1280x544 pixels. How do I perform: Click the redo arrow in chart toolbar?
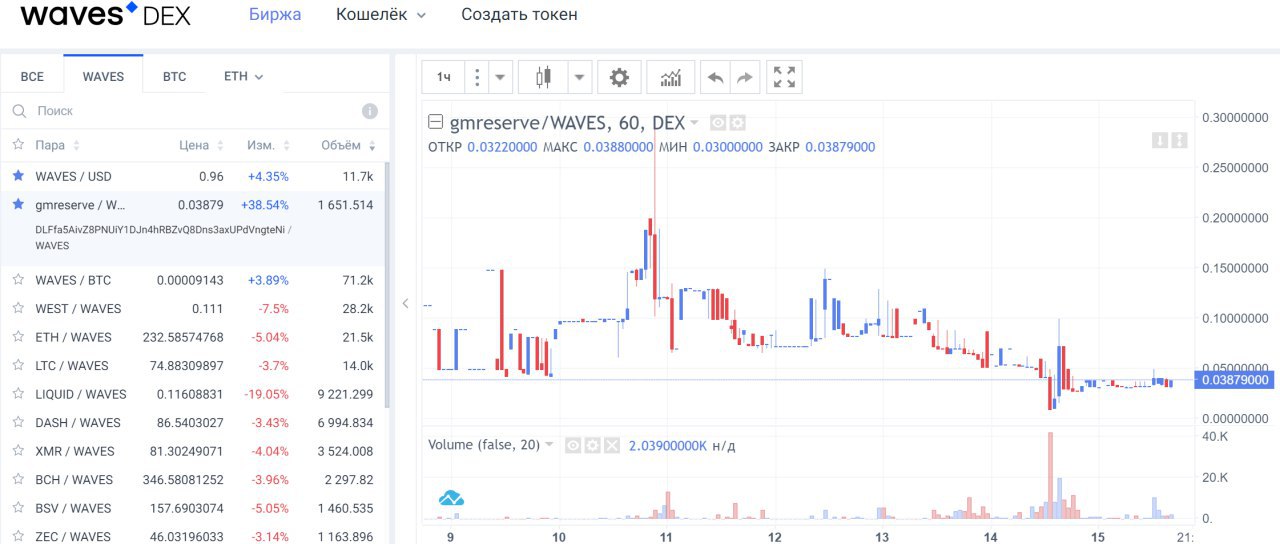(744, 77)
